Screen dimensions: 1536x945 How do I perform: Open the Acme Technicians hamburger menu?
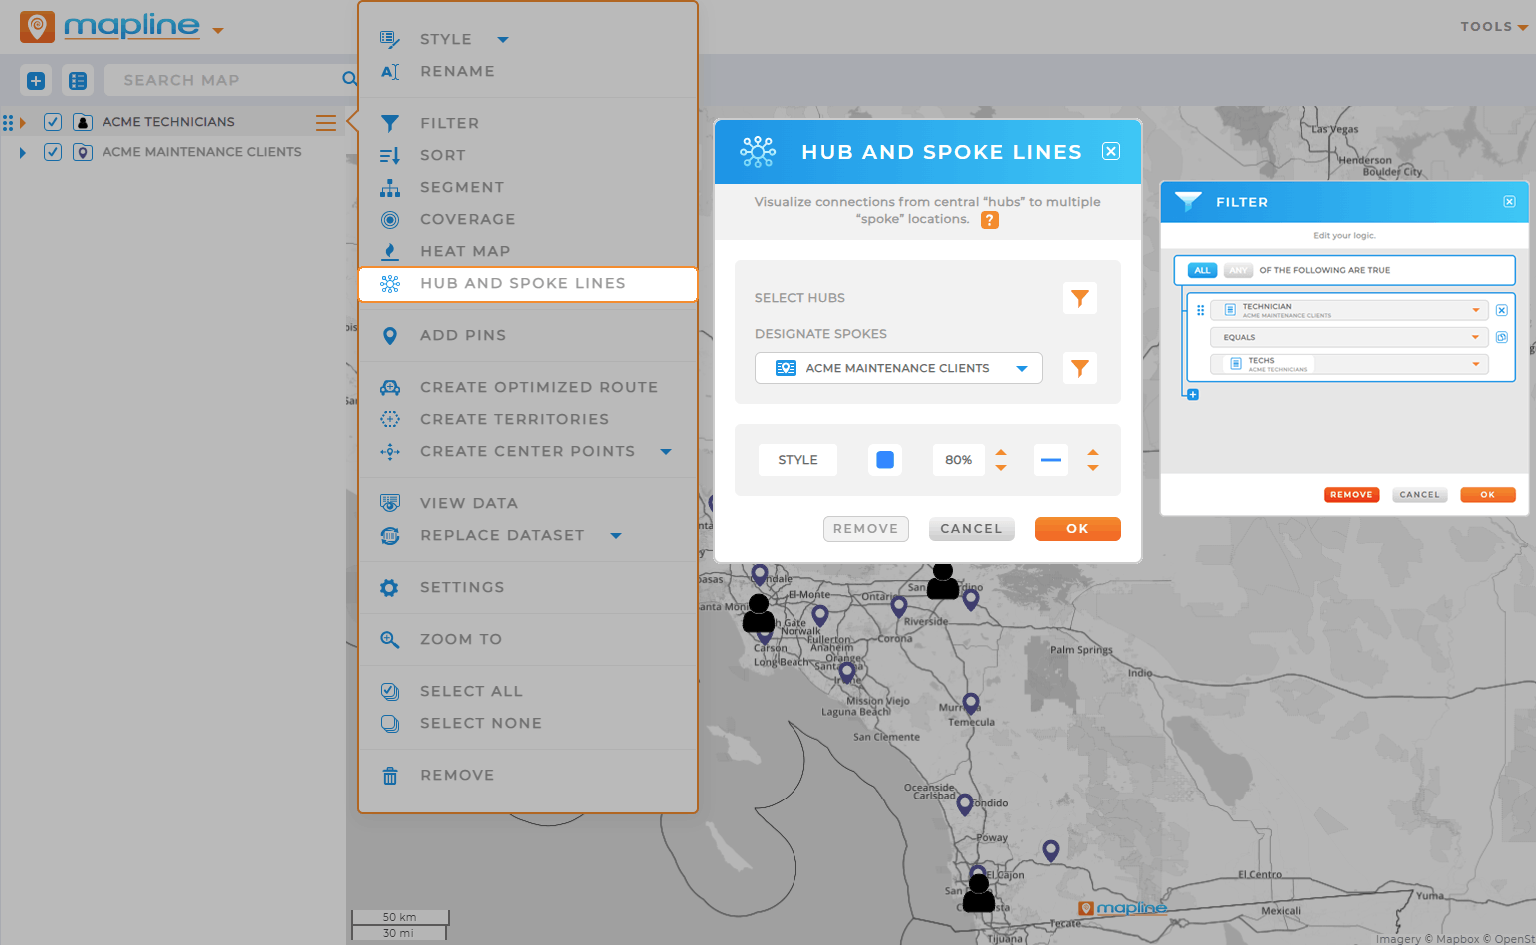tap(326, 123)
